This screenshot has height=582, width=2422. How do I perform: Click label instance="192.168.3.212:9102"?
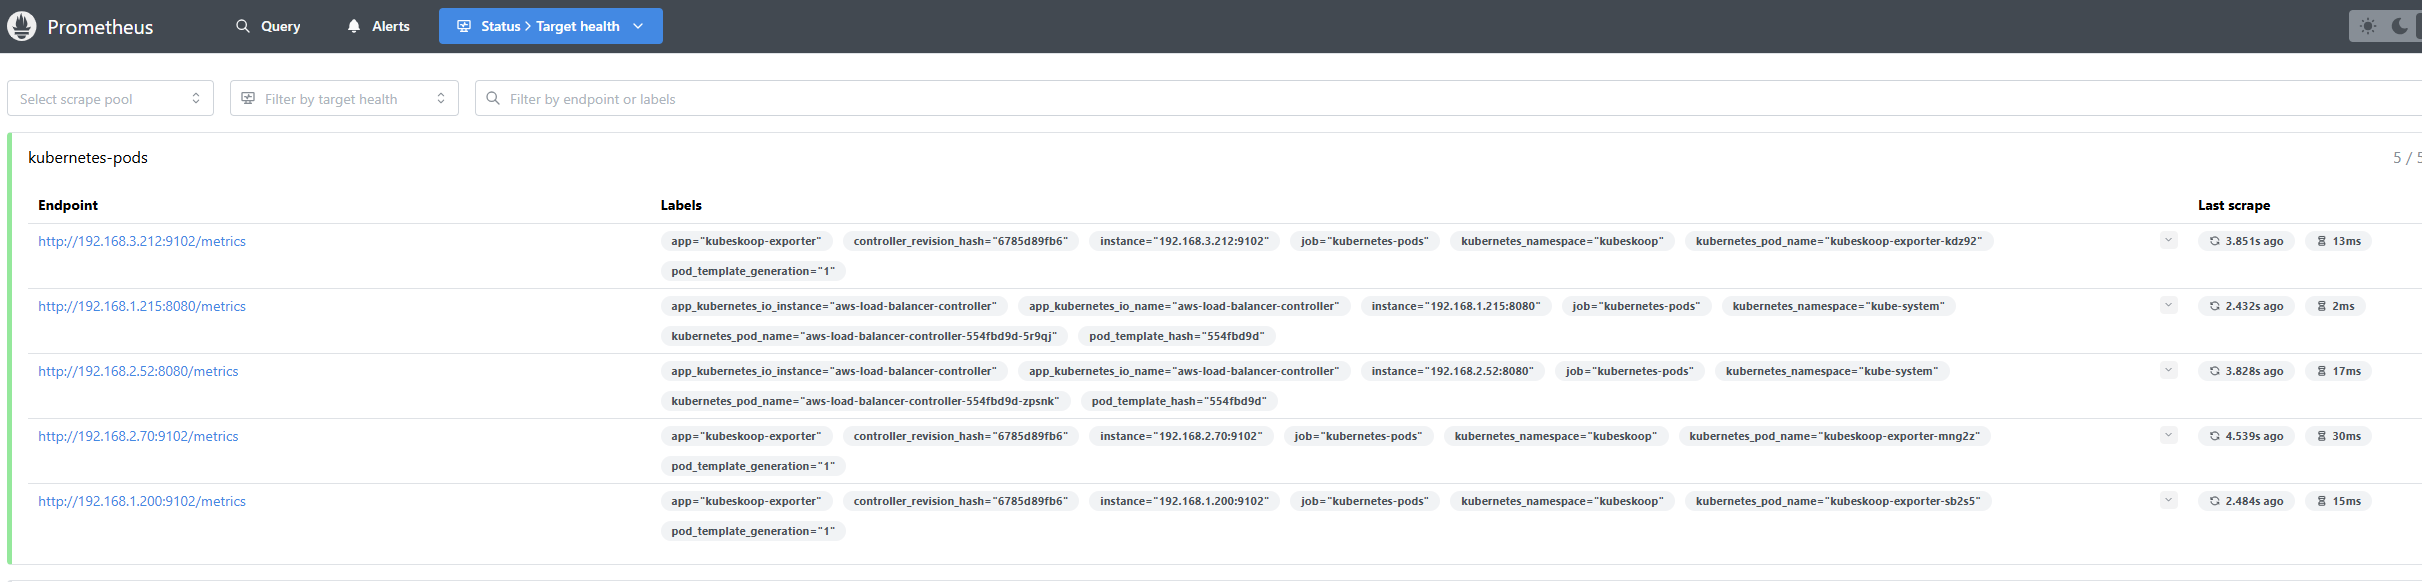pyautogui.click(x=1184, y=241)
